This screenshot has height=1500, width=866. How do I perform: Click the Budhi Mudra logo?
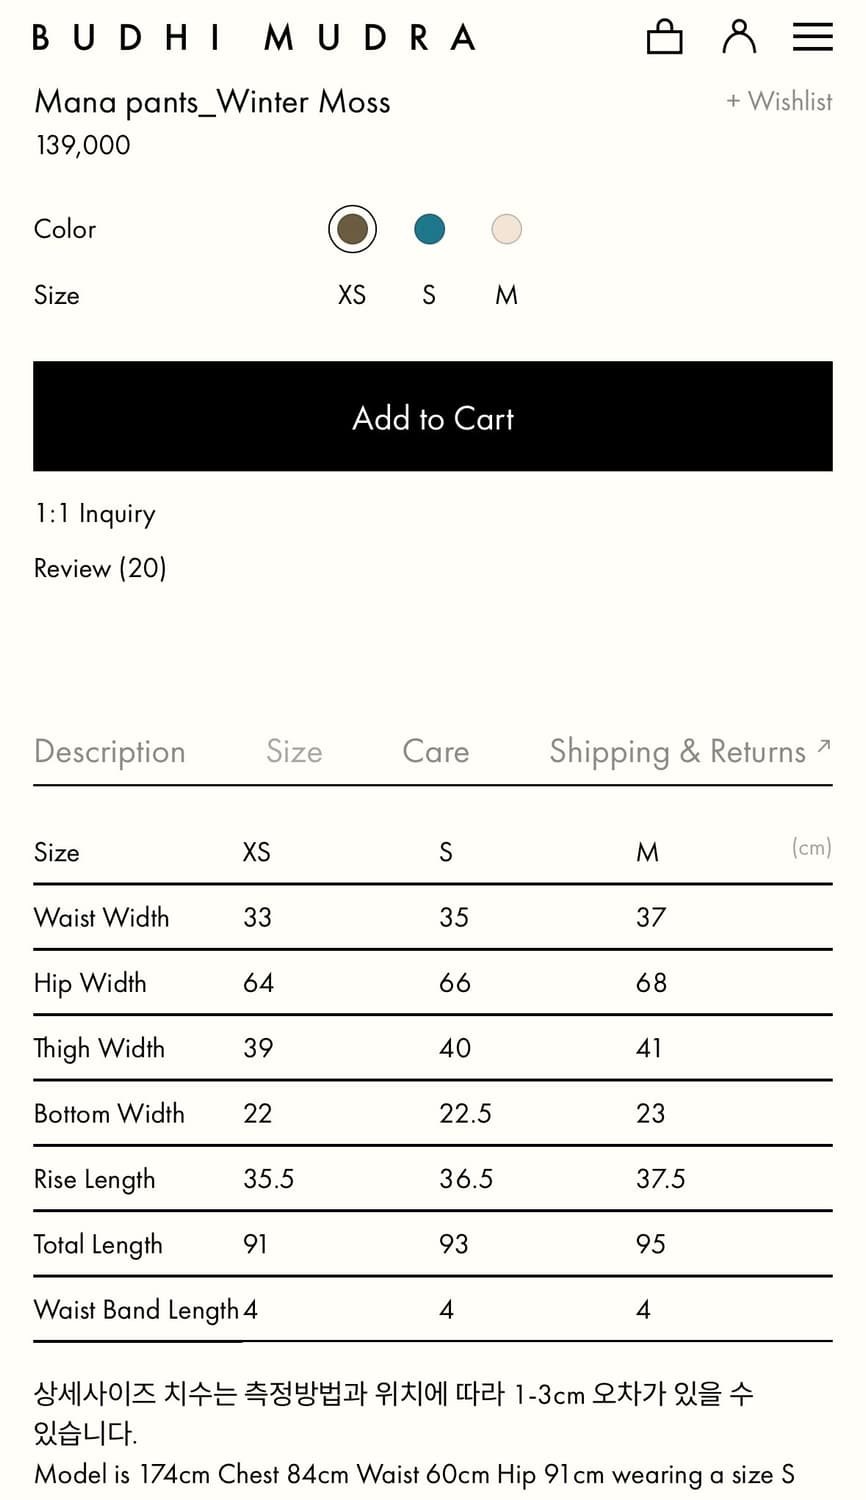point(254,38)
